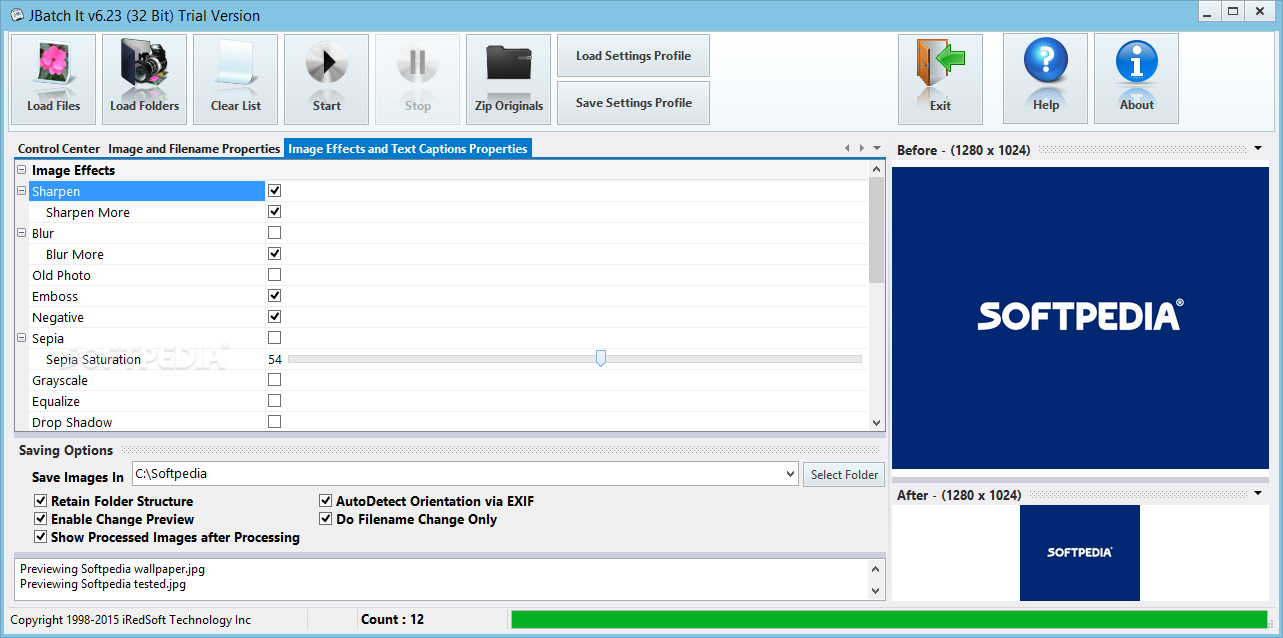Click the JBatch It title bar app icon
The image size is (1283, 638).
tap(16, 15)
